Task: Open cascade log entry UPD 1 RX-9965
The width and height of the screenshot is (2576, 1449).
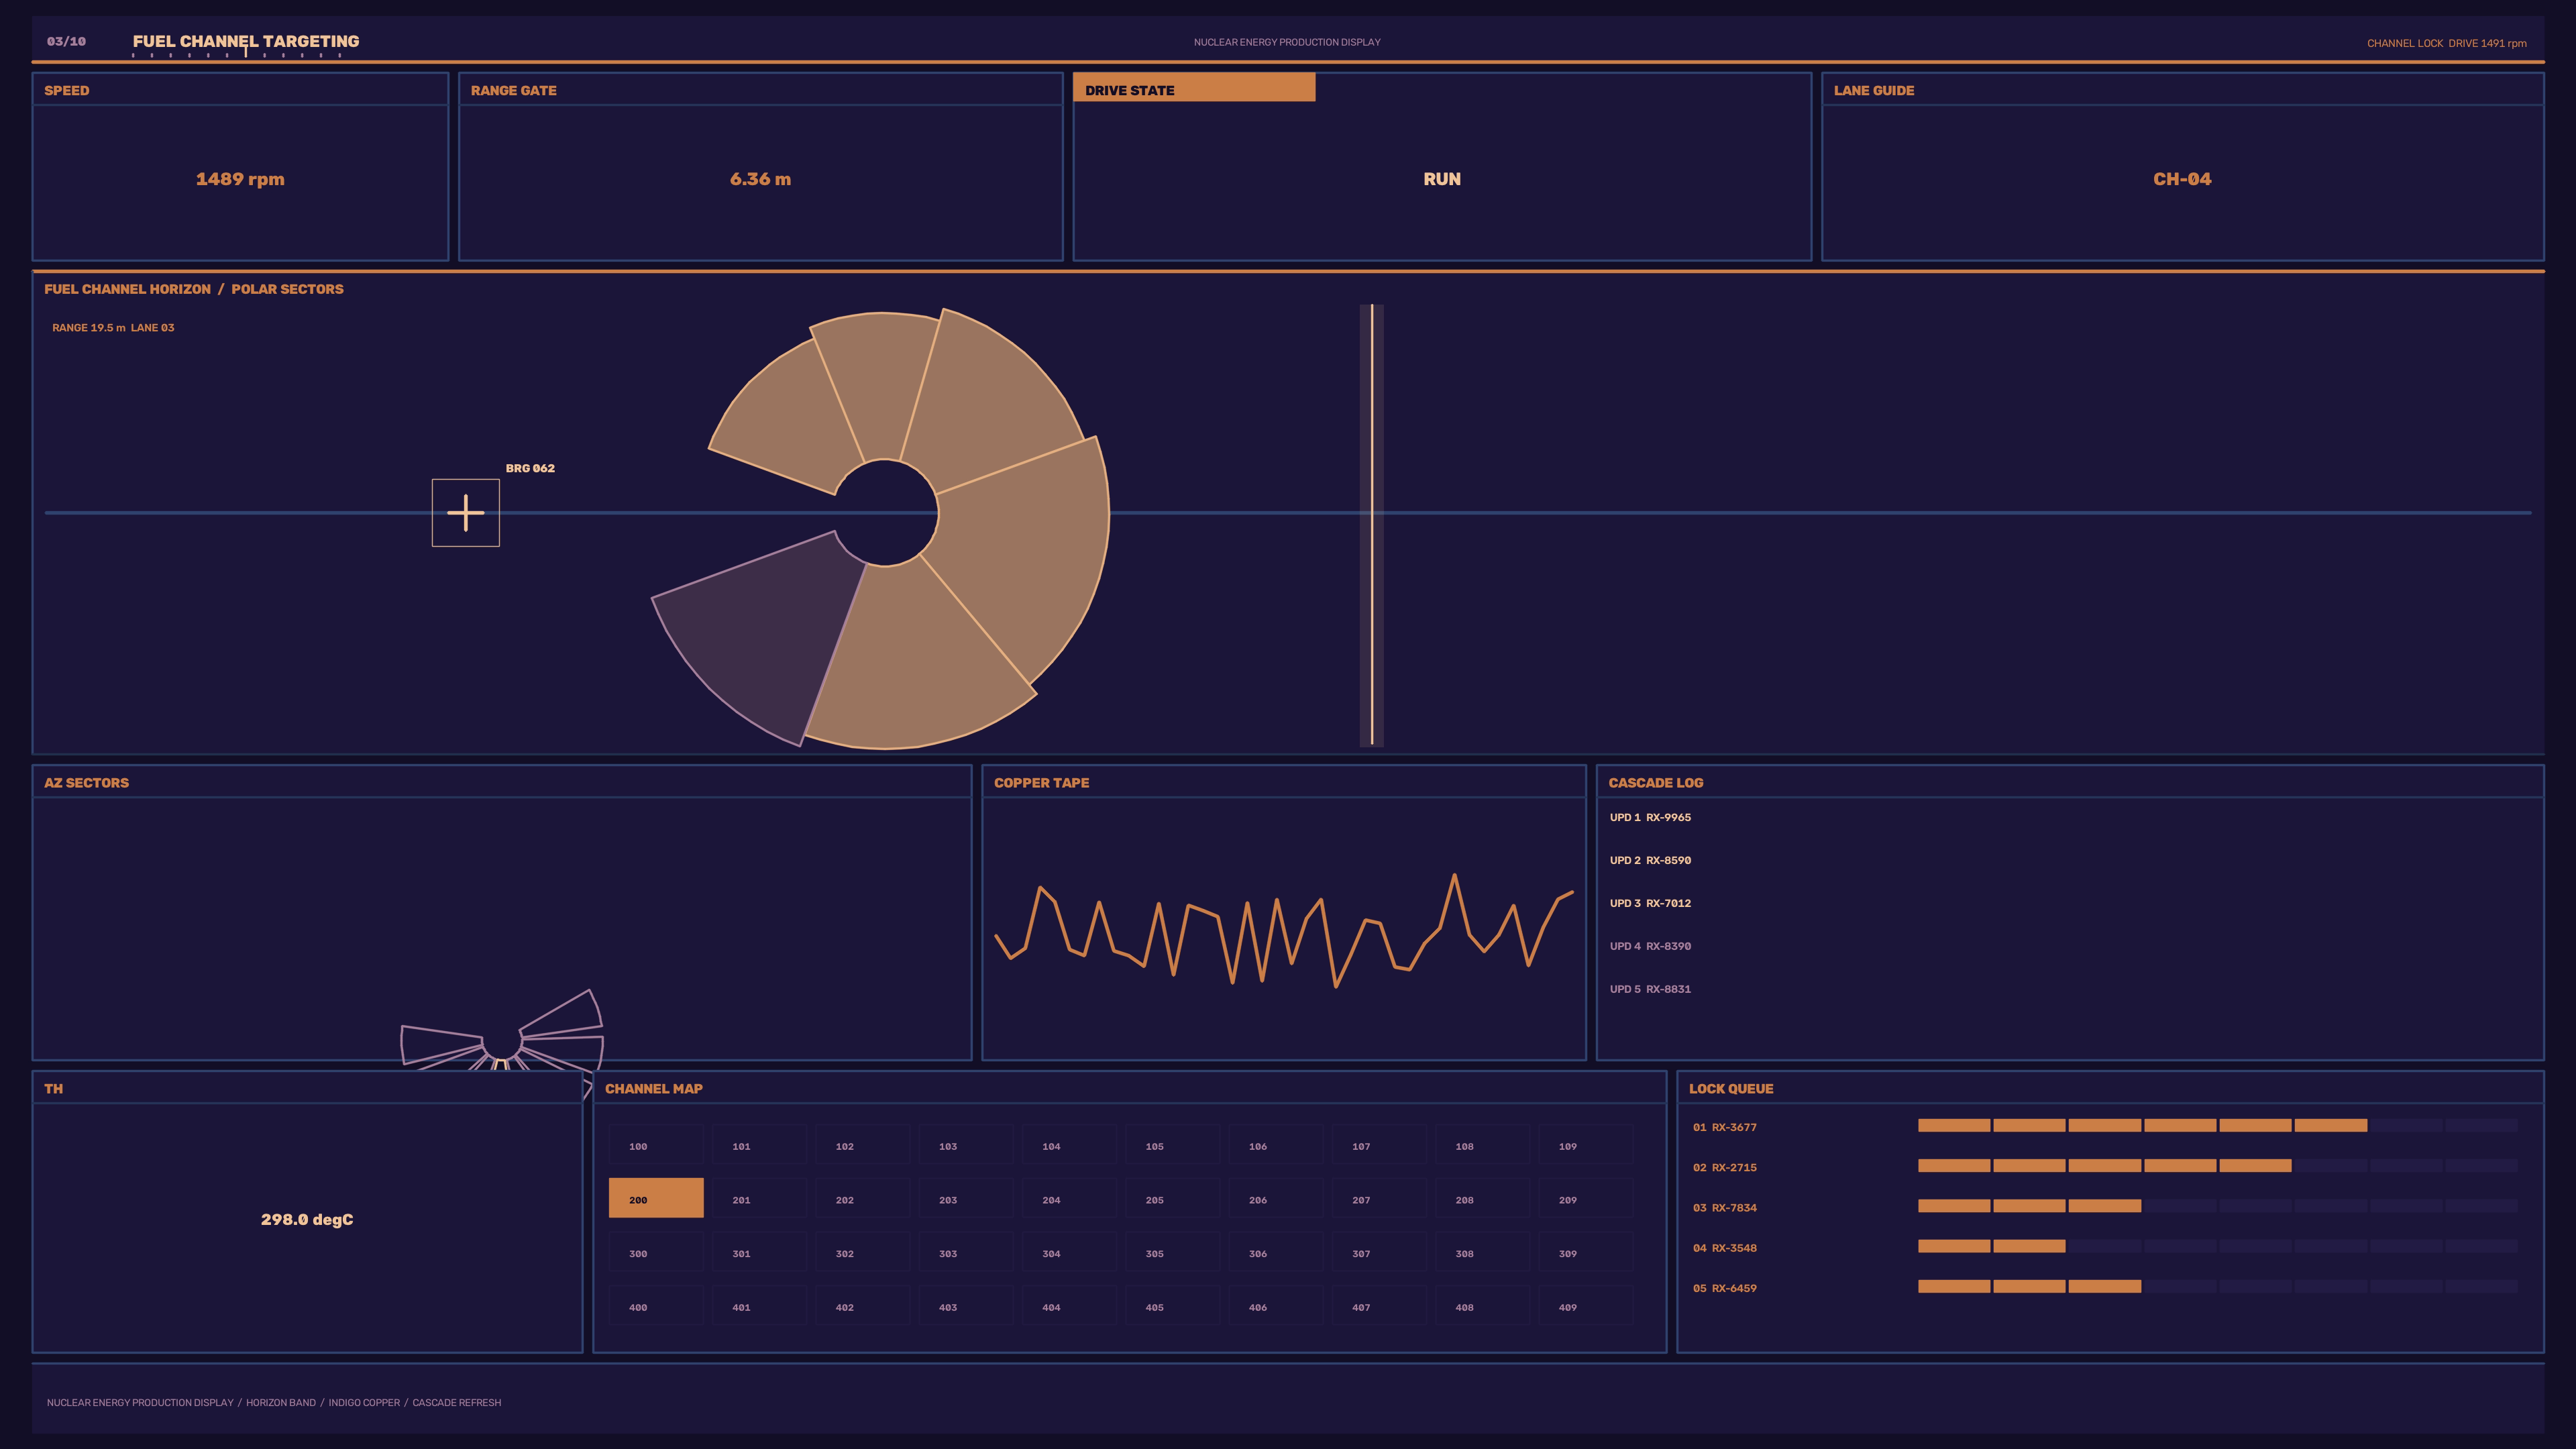Action: click(1650, 817)
